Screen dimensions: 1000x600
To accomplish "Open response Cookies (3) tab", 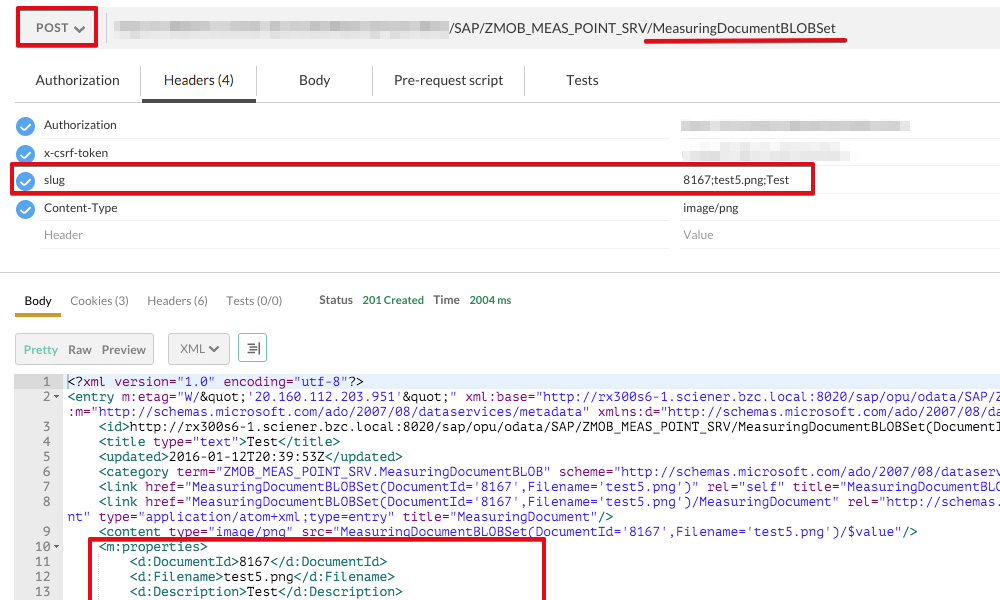I will click(x=99, y=301).
